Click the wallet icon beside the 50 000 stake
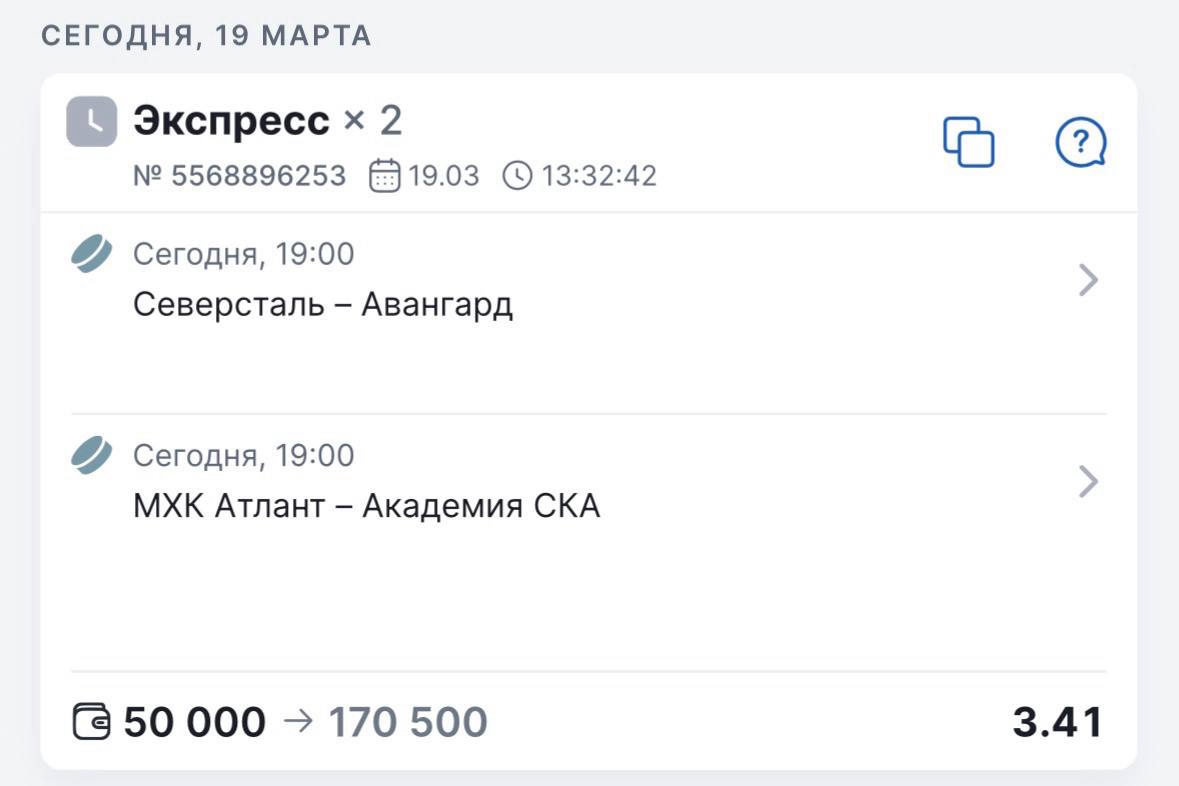1179x786 pixels. point(92,722)
